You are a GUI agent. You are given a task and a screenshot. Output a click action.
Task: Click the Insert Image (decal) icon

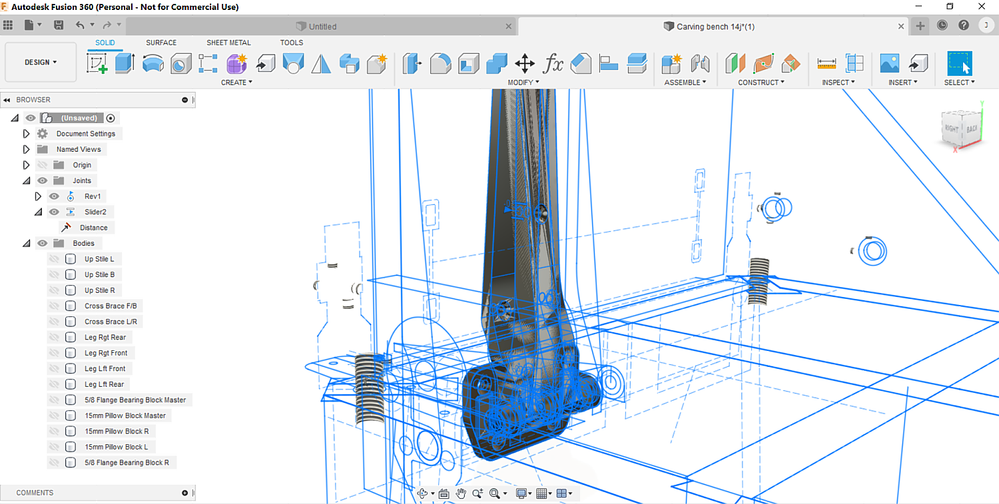pyautogui.click(x=889, y=63)
